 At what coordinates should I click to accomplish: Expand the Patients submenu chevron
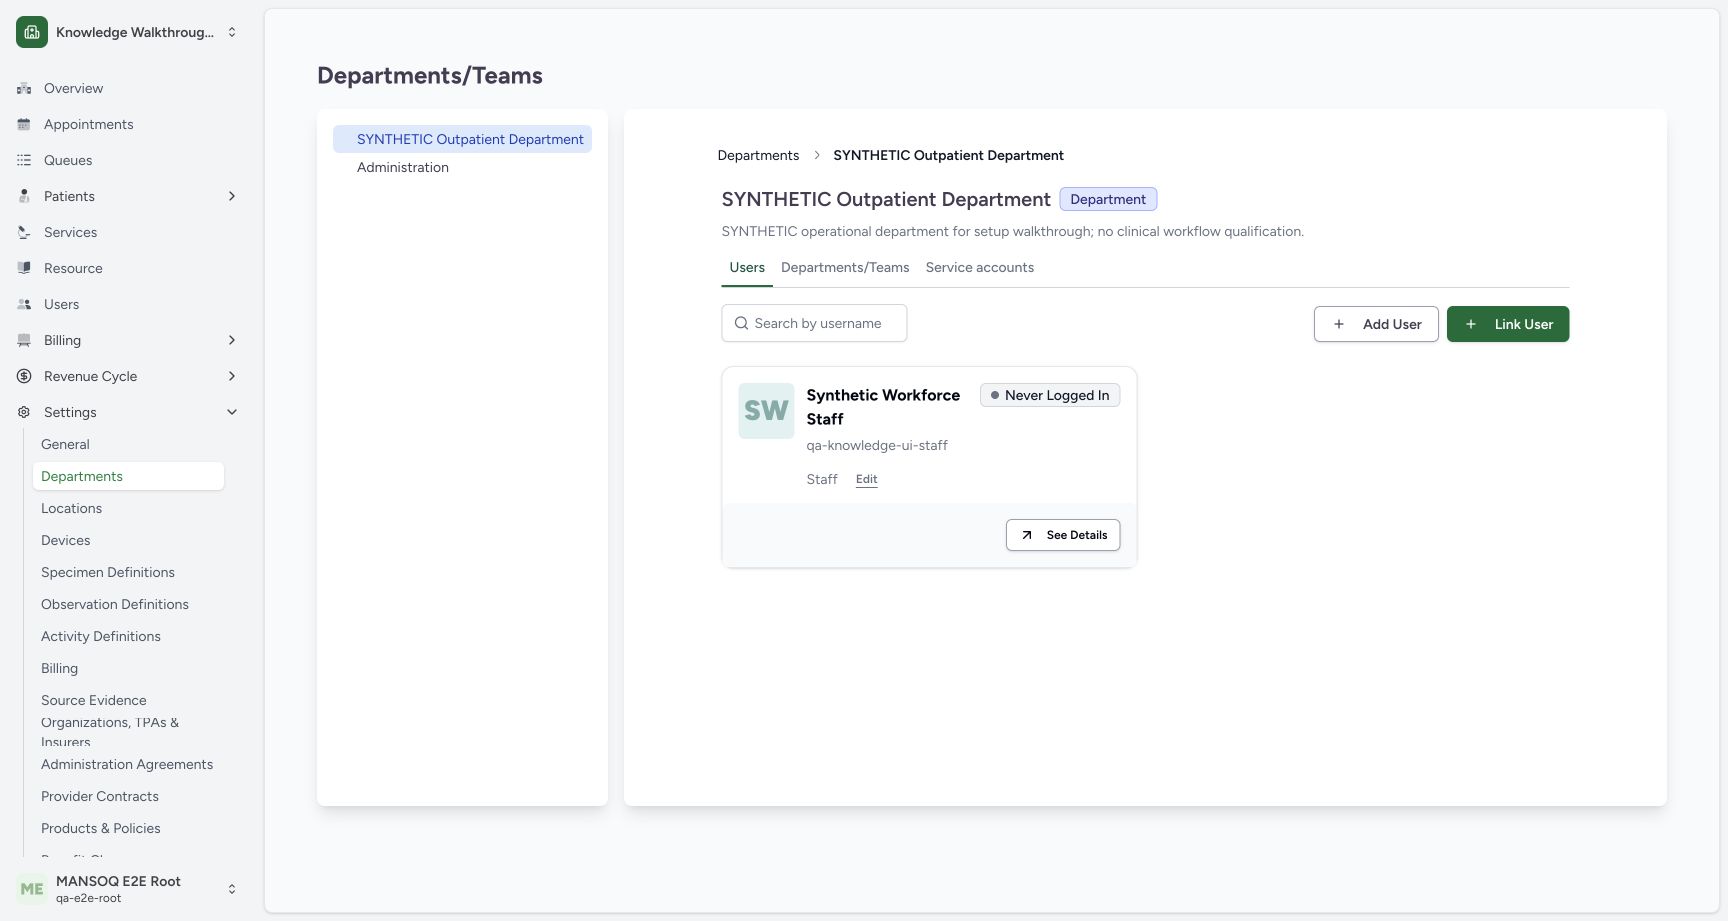(232, 196)
